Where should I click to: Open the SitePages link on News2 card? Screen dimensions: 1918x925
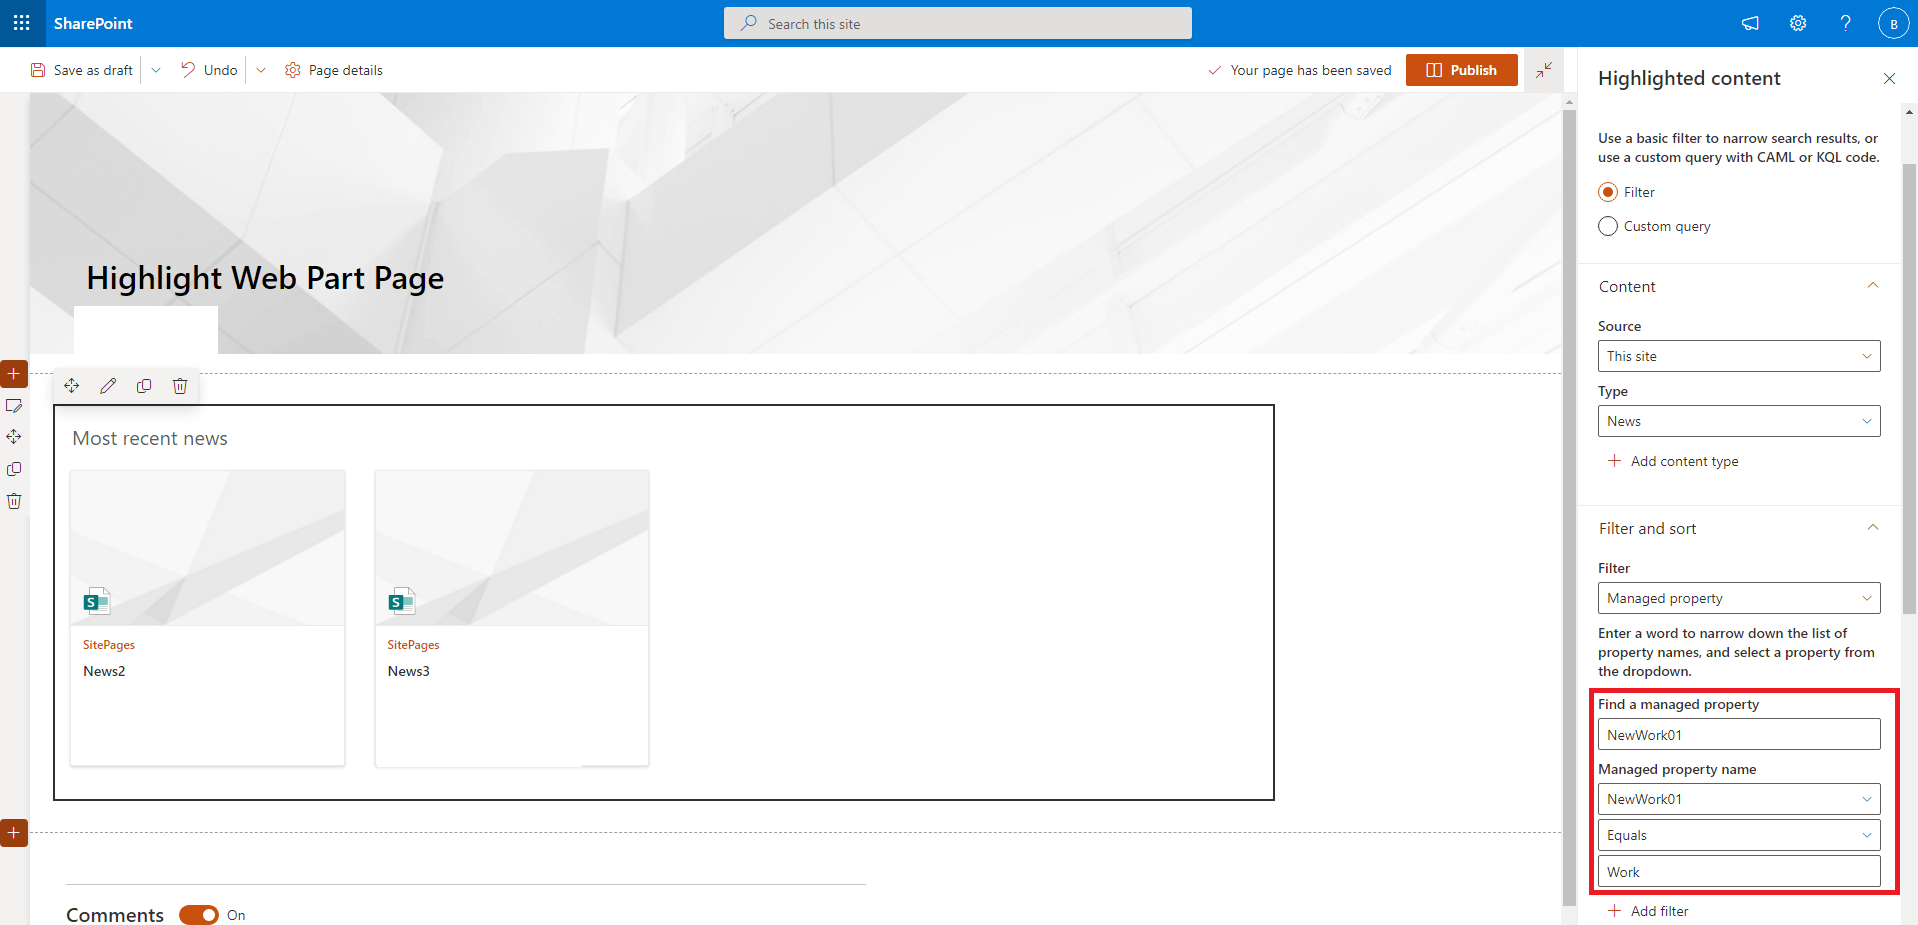pos(109,645)
